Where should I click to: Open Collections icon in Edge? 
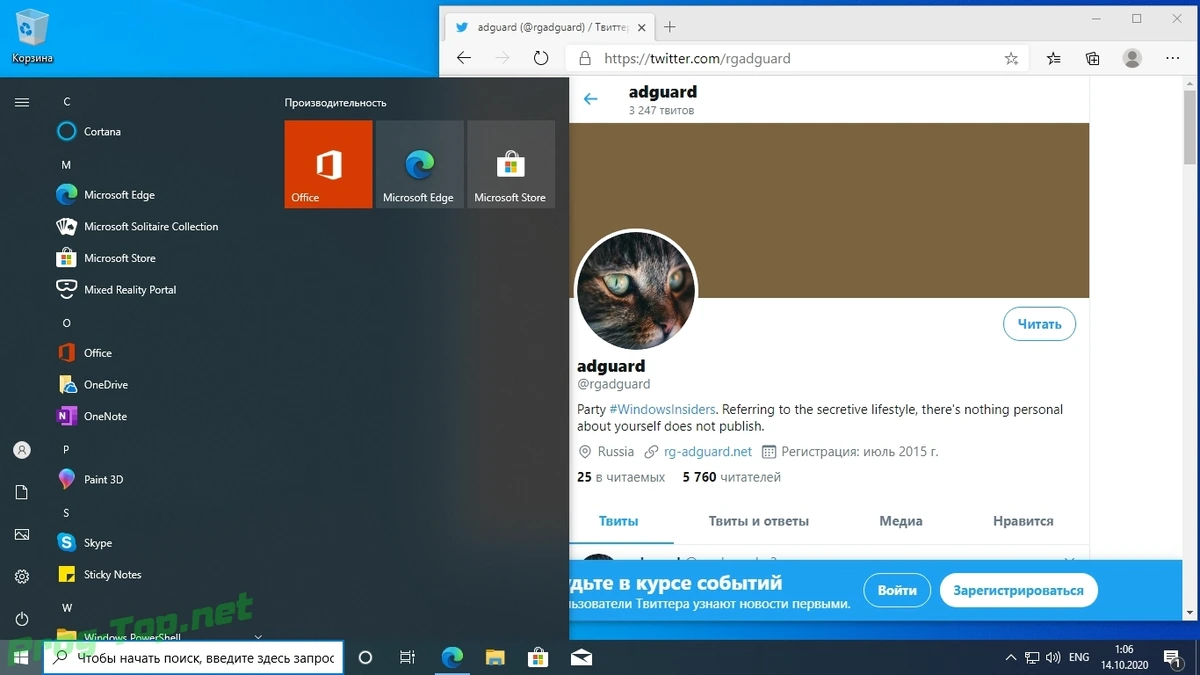tap(1093, 59)
